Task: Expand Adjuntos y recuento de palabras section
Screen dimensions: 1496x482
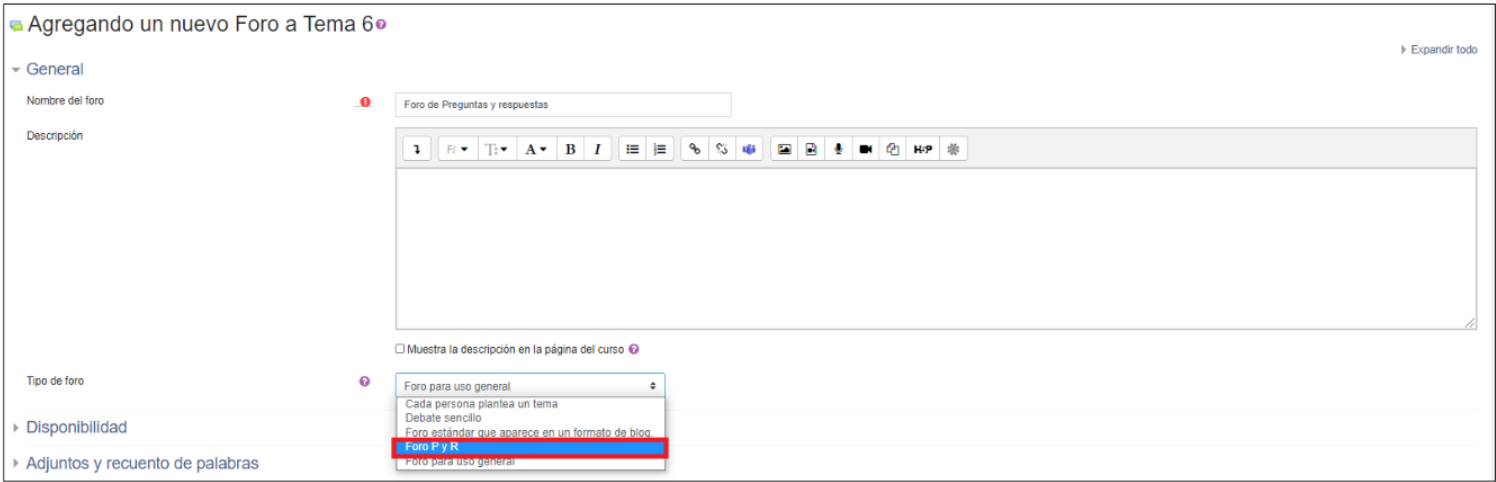Action: [x=142, y=463]
